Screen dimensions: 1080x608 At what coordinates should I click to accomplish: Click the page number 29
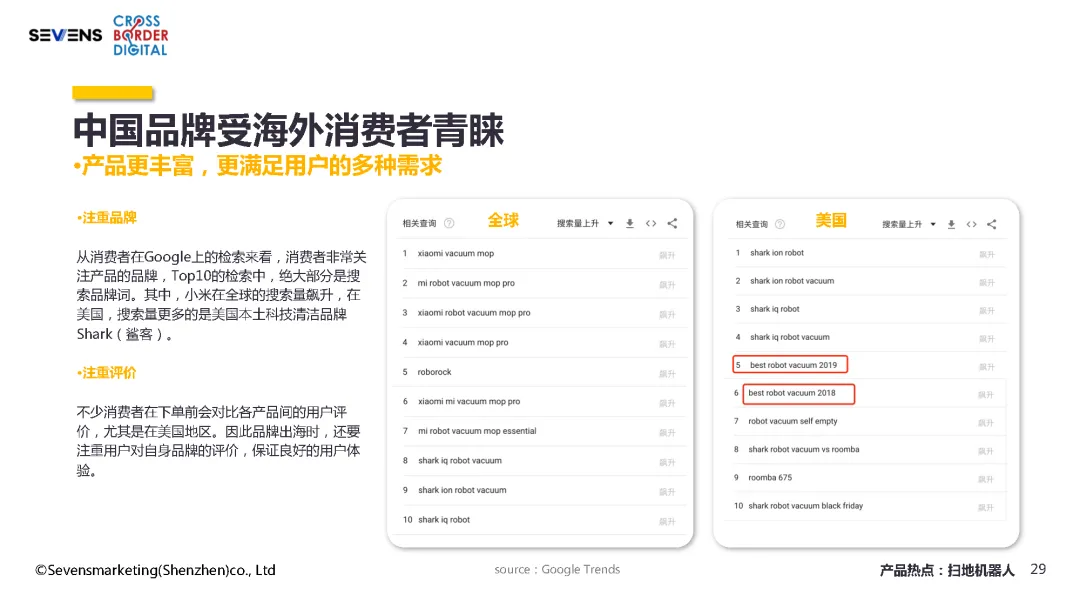[x=1038, y=569]
